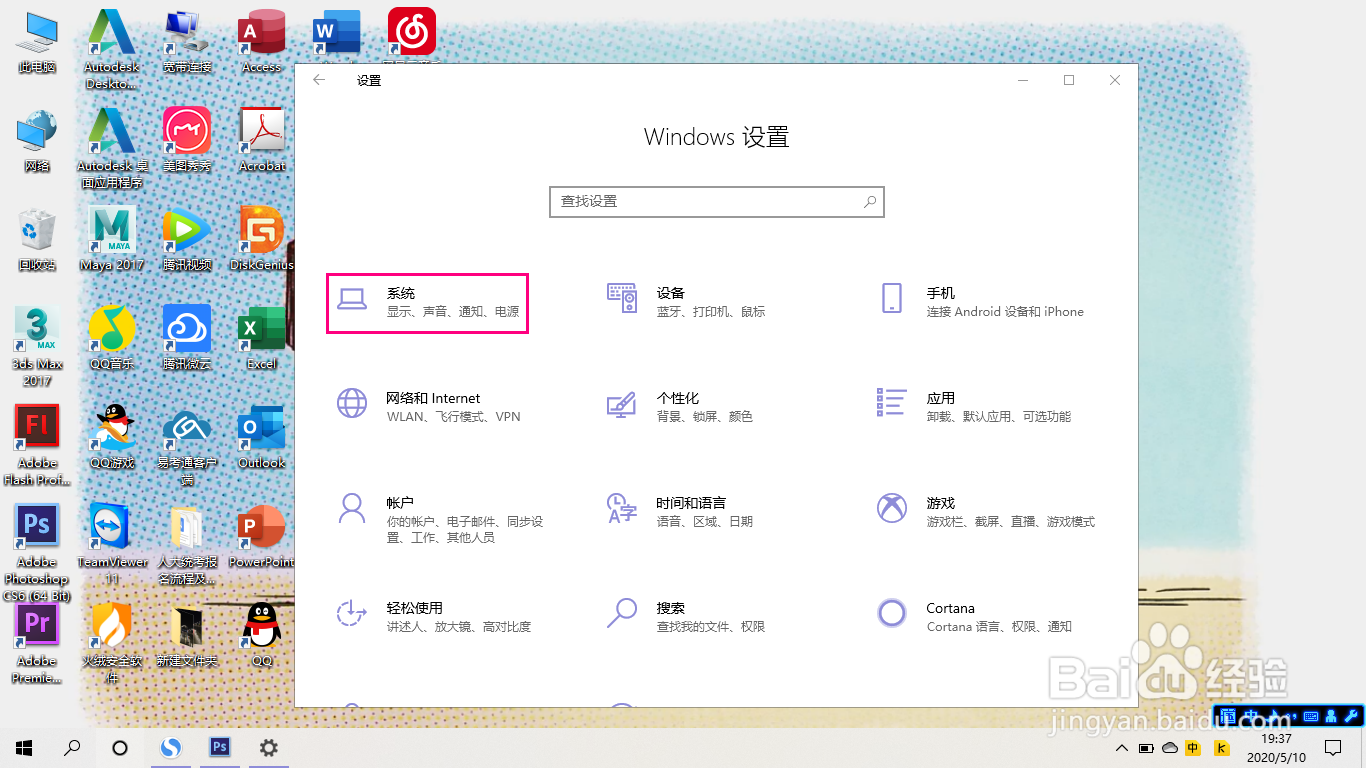Open the Start menu
The width and height of the screenshot is (1366, 768).
22,747
